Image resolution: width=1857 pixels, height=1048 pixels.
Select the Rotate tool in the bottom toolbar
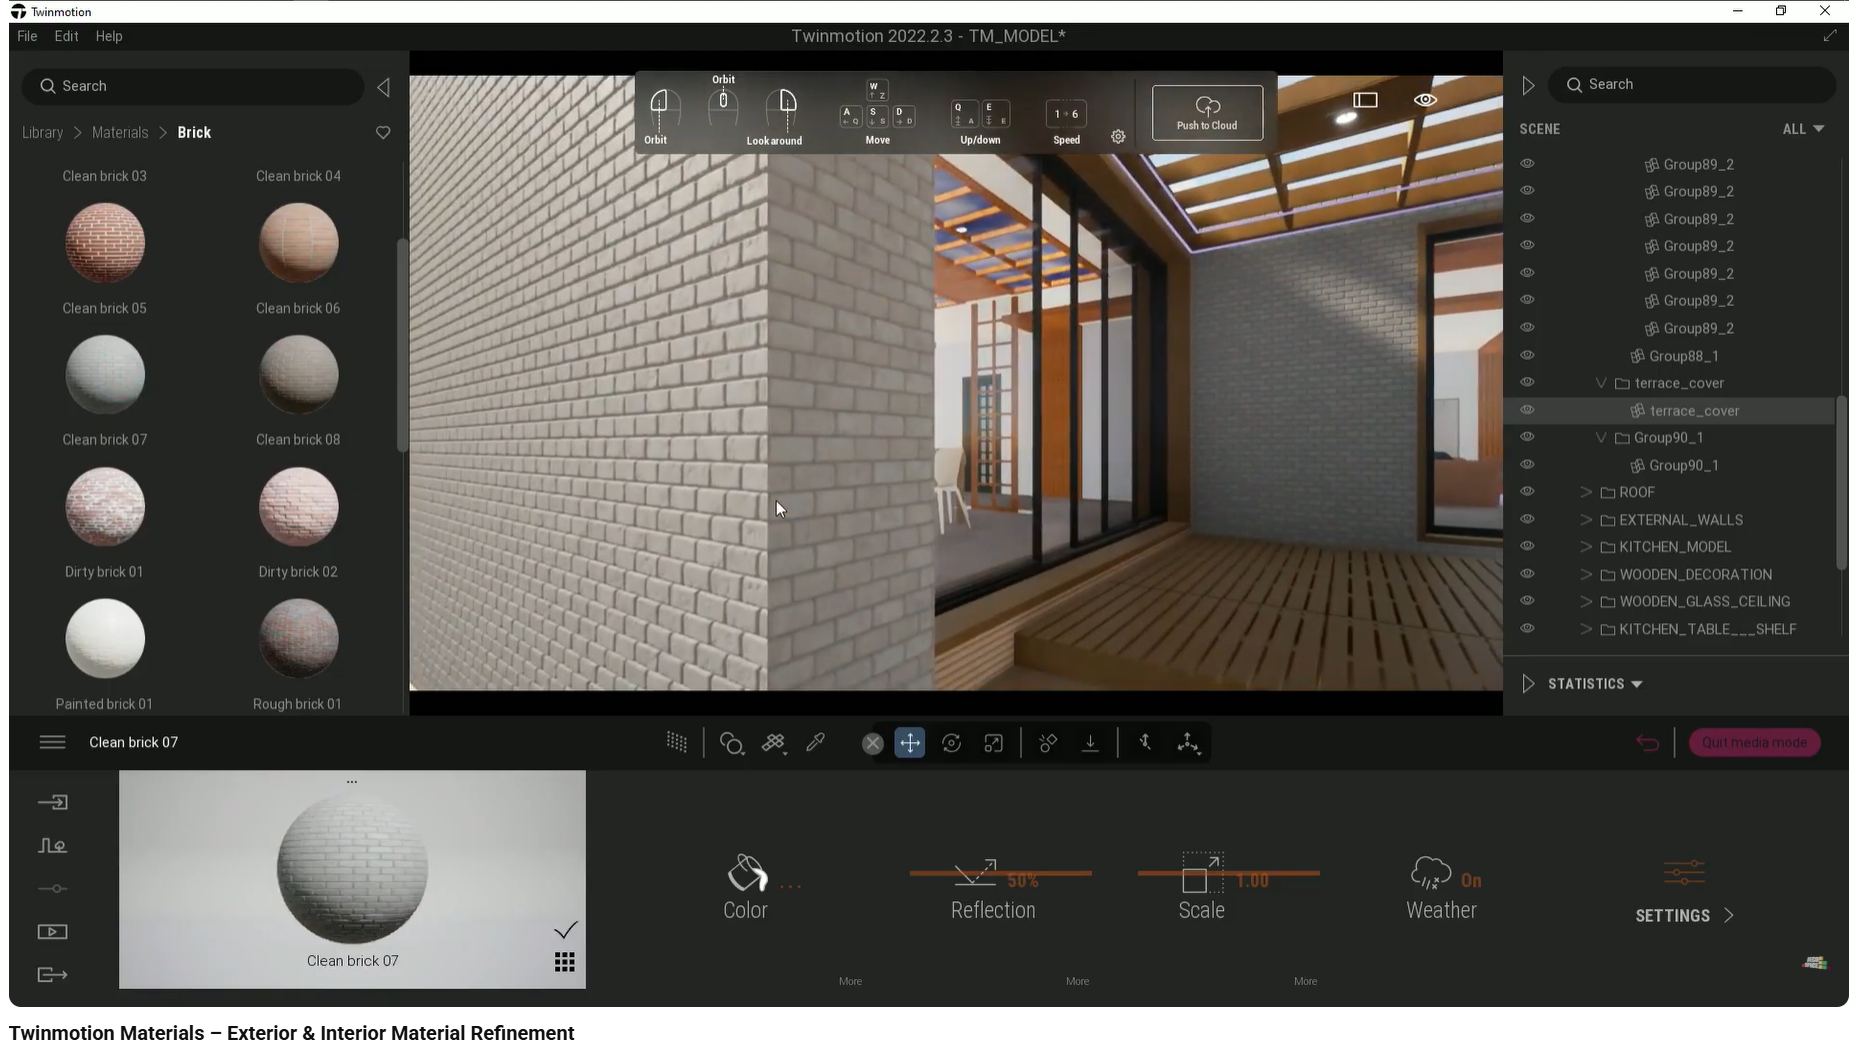click(951, 743)
